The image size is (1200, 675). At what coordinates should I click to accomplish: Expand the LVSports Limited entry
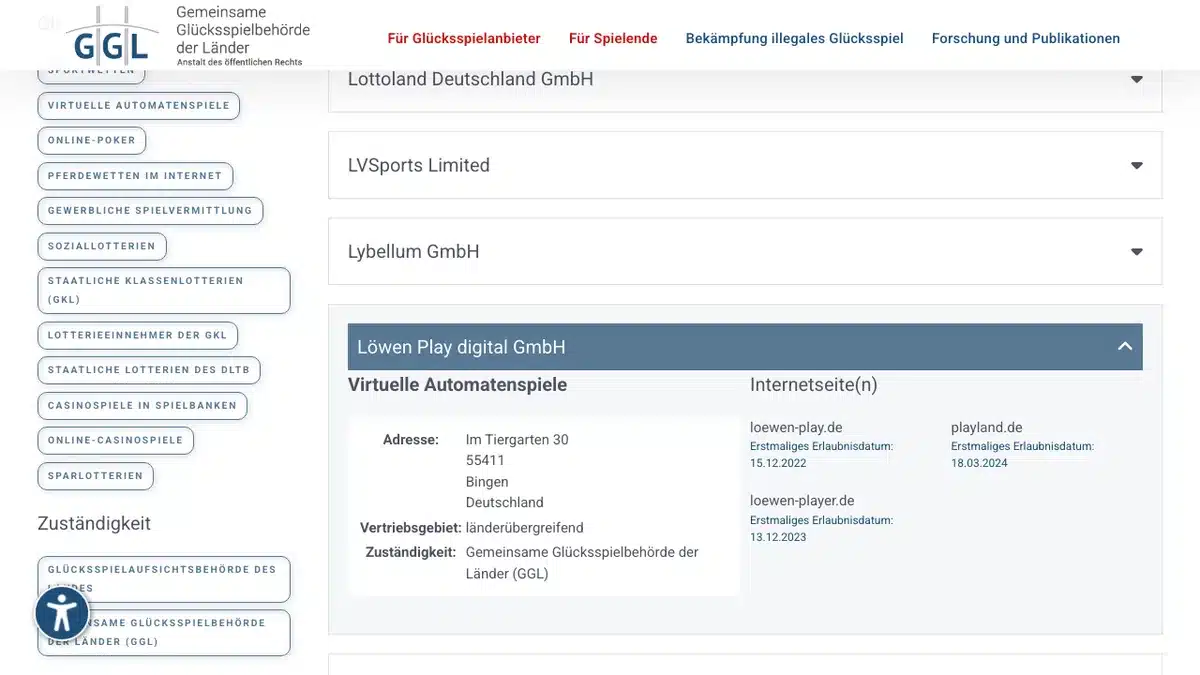point(745,165)
